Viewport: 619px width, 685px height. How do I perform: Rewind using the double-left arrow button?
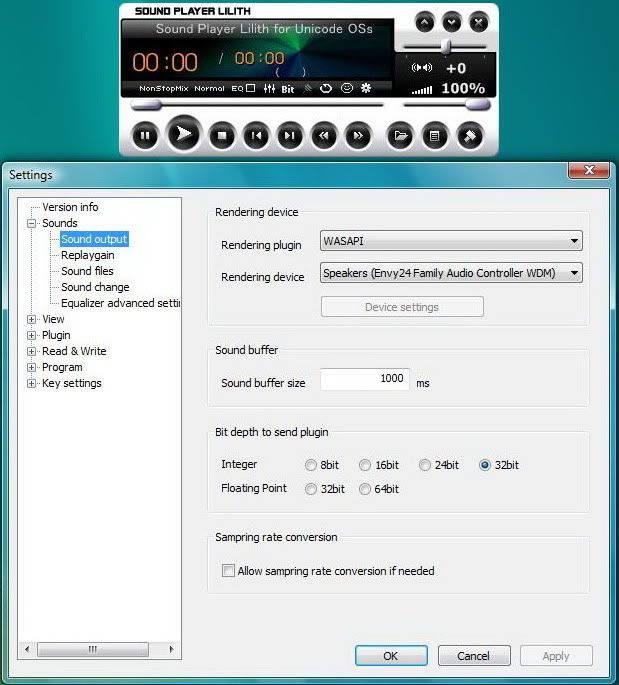pyautogui.click(x=324, y=136)
